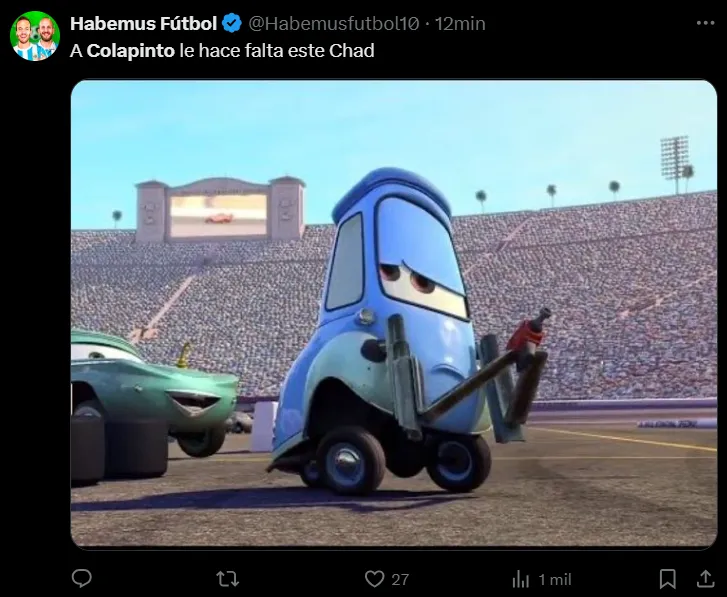Screen dimensions: 727x597
Task: Share the post via upload icon
Action: tap(705, 578)
